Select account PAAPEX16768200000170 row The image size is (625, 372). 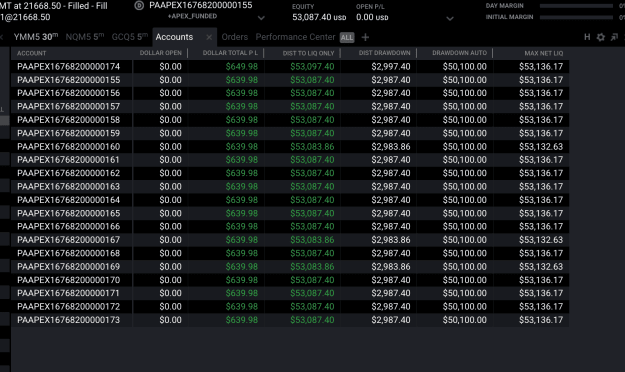click(290, 280)
